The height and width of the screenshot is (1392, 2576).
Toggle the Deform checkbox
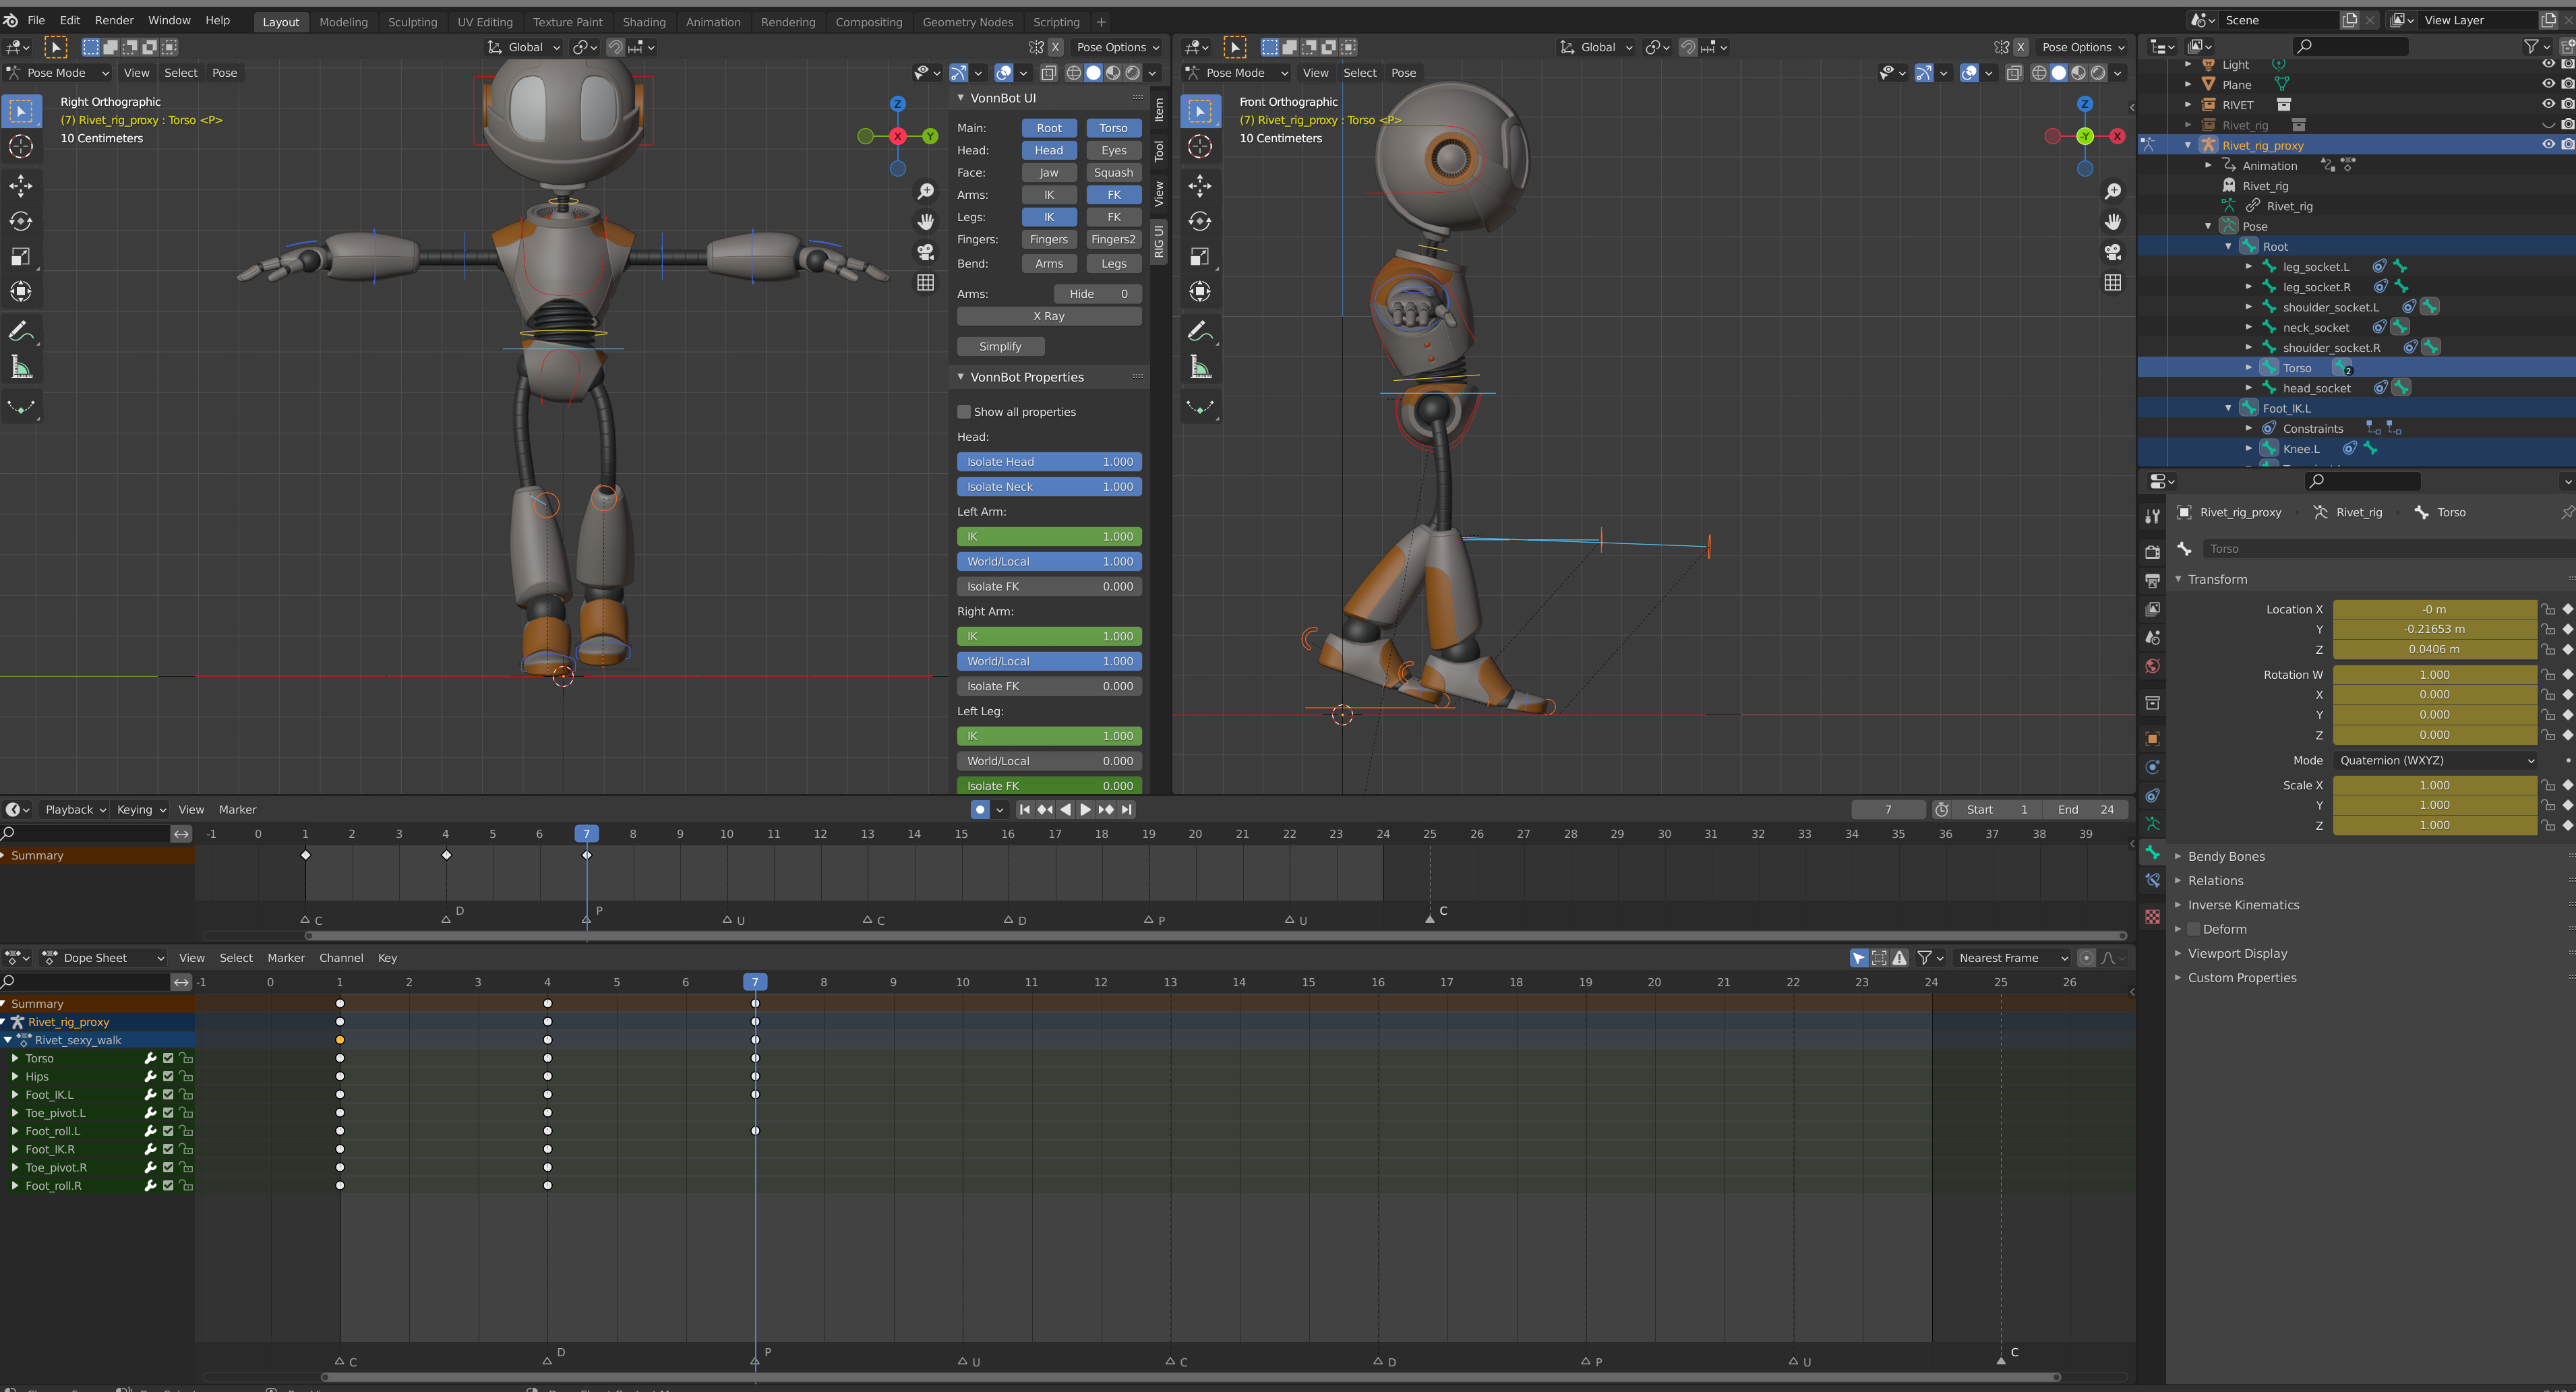[2194, 929]
